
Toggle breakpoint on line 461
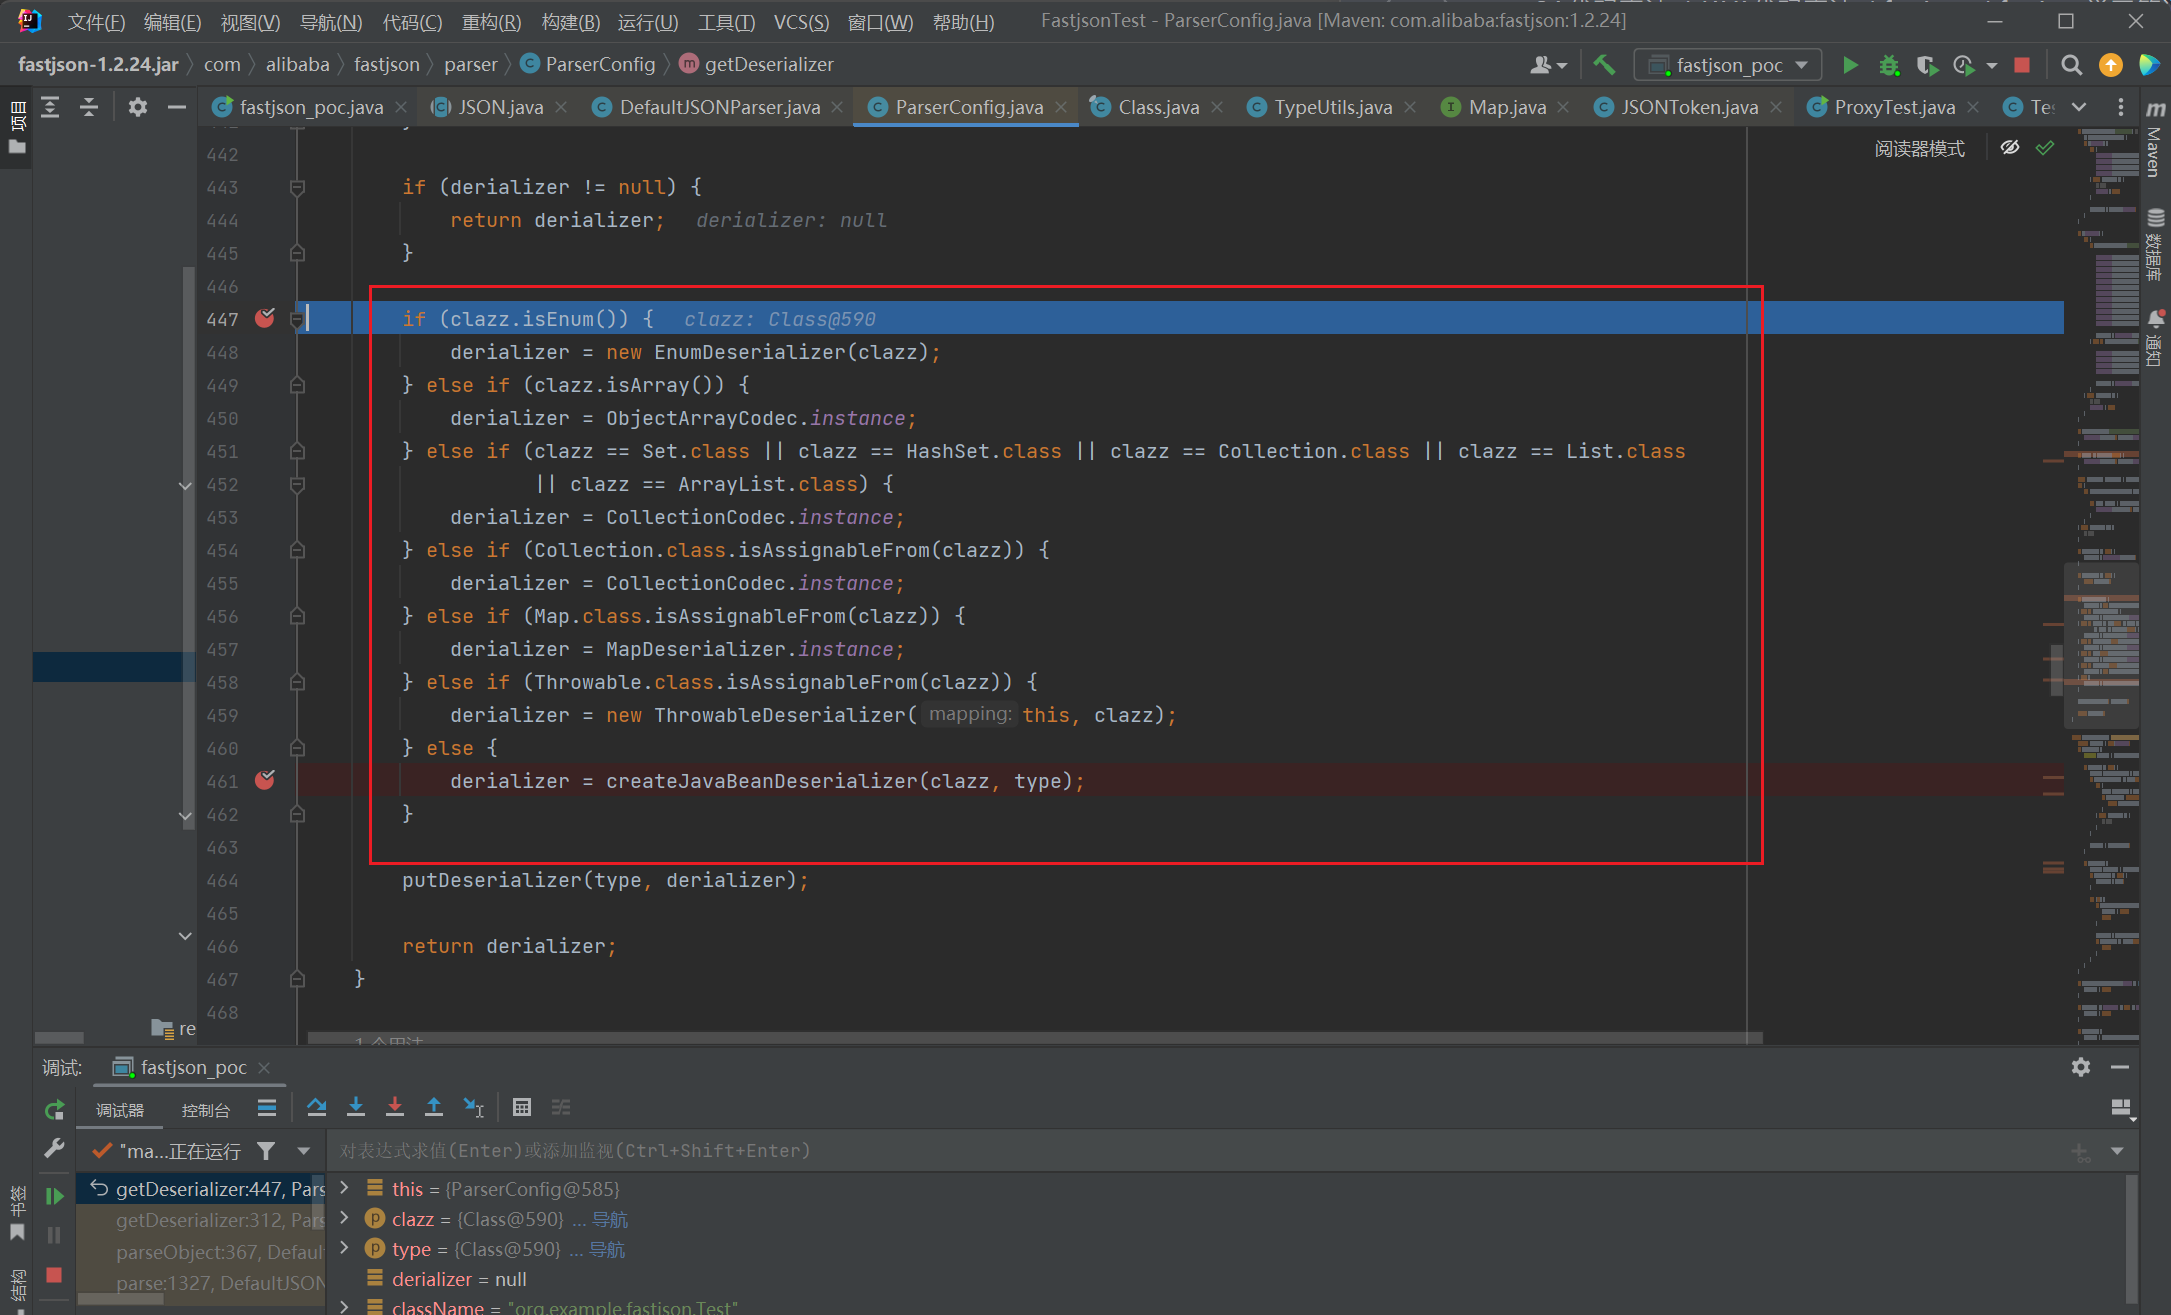coord(265,780)
